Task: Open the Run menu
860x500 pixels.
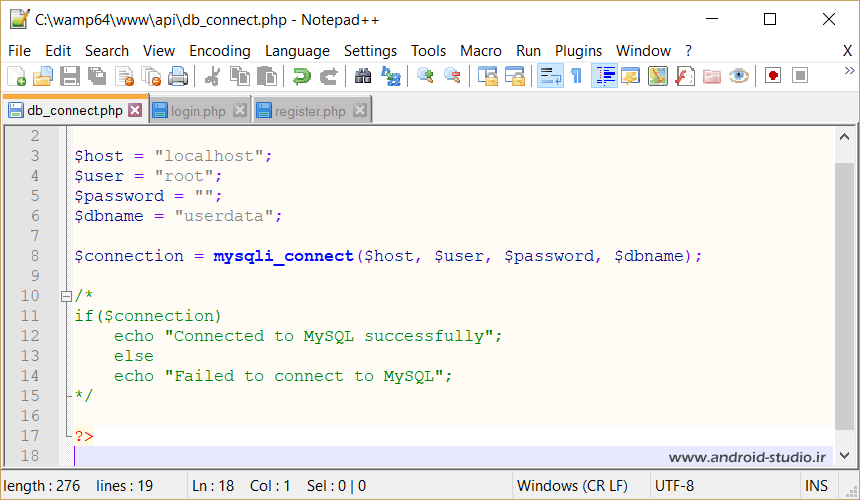Action: pos(528,51)
